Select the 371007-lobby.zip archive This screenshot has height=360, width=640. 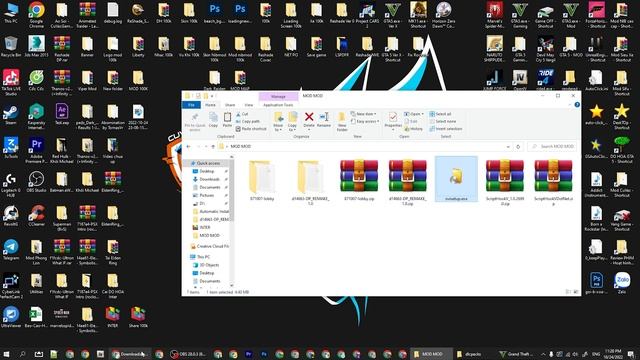pyautogui.click(x=359, y=179)
